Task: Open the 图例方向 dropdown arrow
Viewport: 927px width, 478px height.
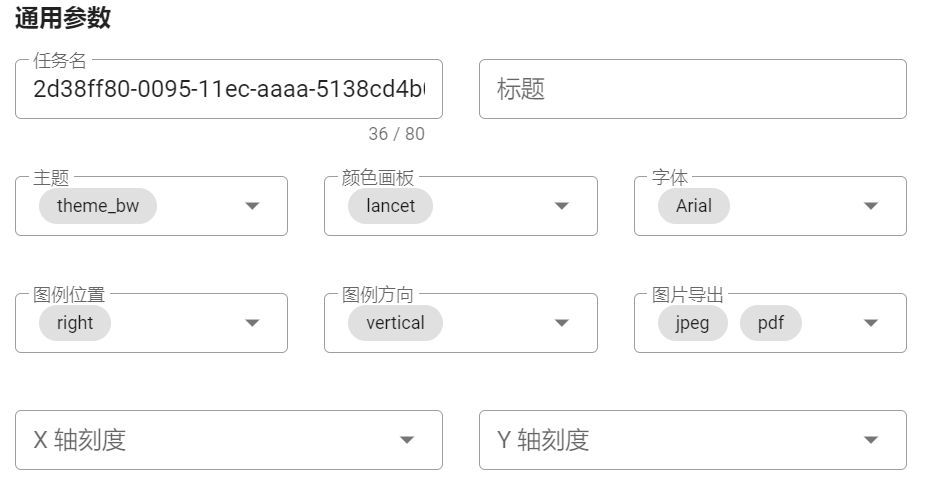Action: coord(562,323)
